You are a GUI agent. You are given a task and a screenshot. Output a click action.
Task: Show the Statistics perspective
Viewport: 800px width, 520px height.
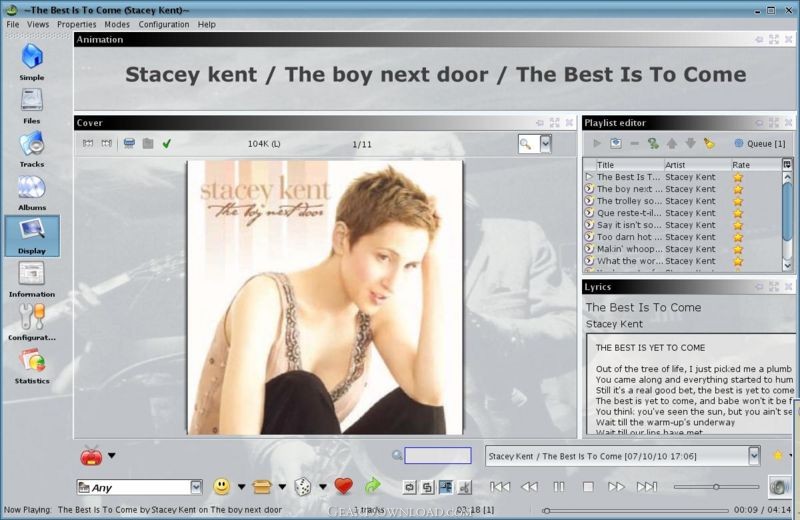32,366
